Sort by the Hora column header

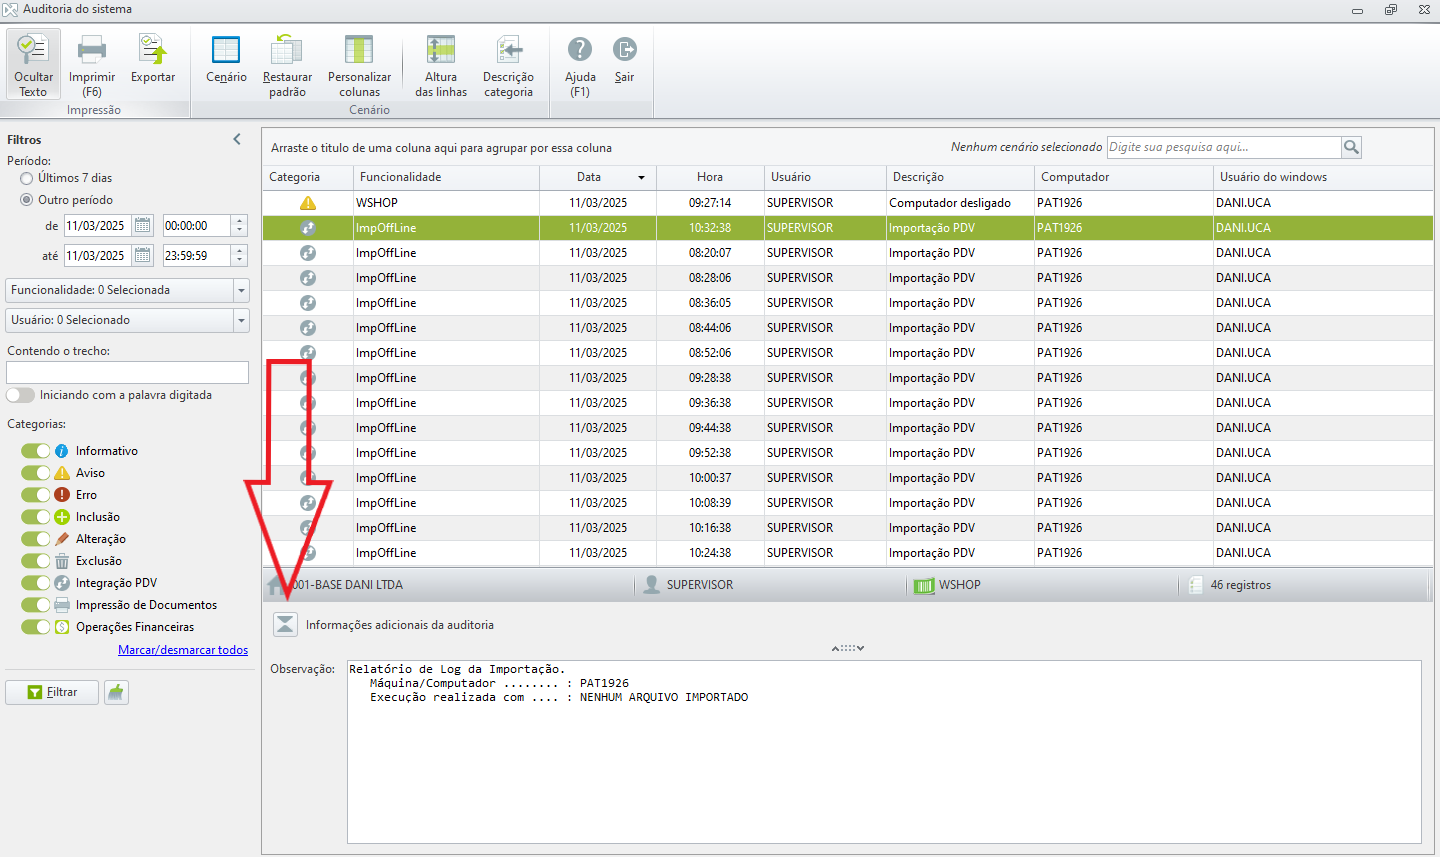click(x=709, y=177)
